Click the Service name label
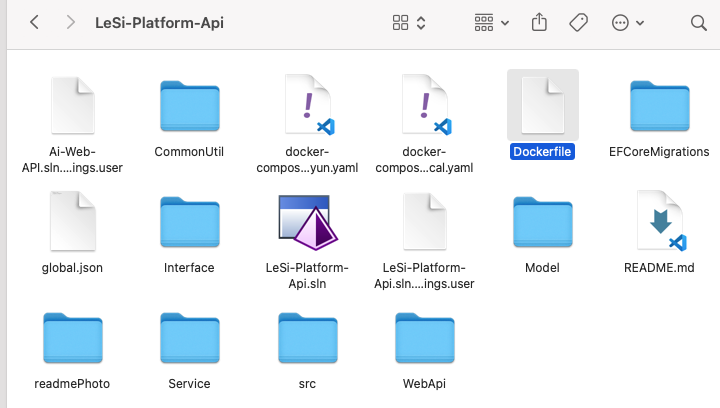 pyautogui.click(x=189, y=384)
